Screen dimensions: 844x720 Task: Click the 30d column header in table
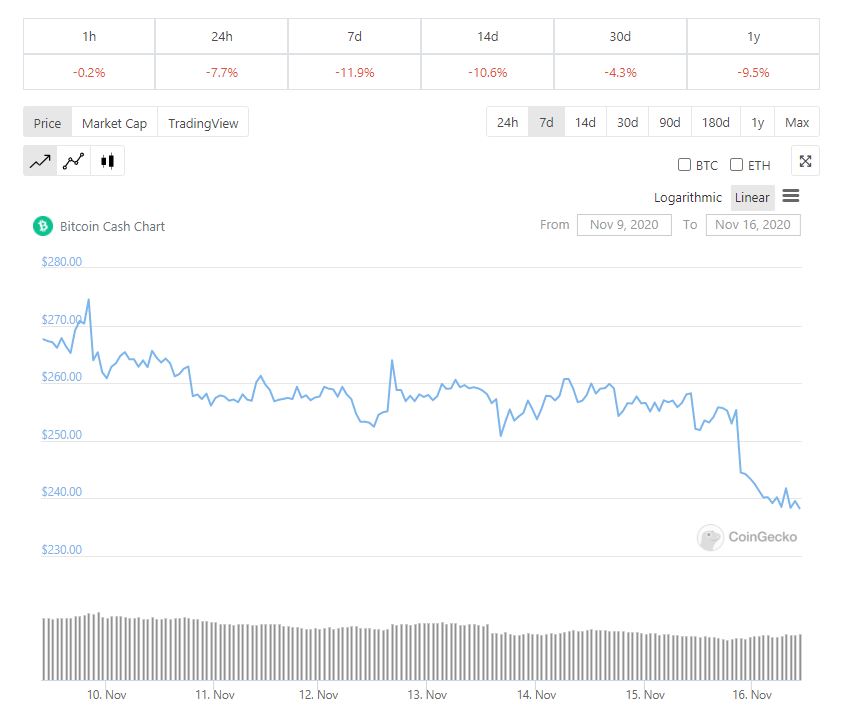tap(620, 36)
